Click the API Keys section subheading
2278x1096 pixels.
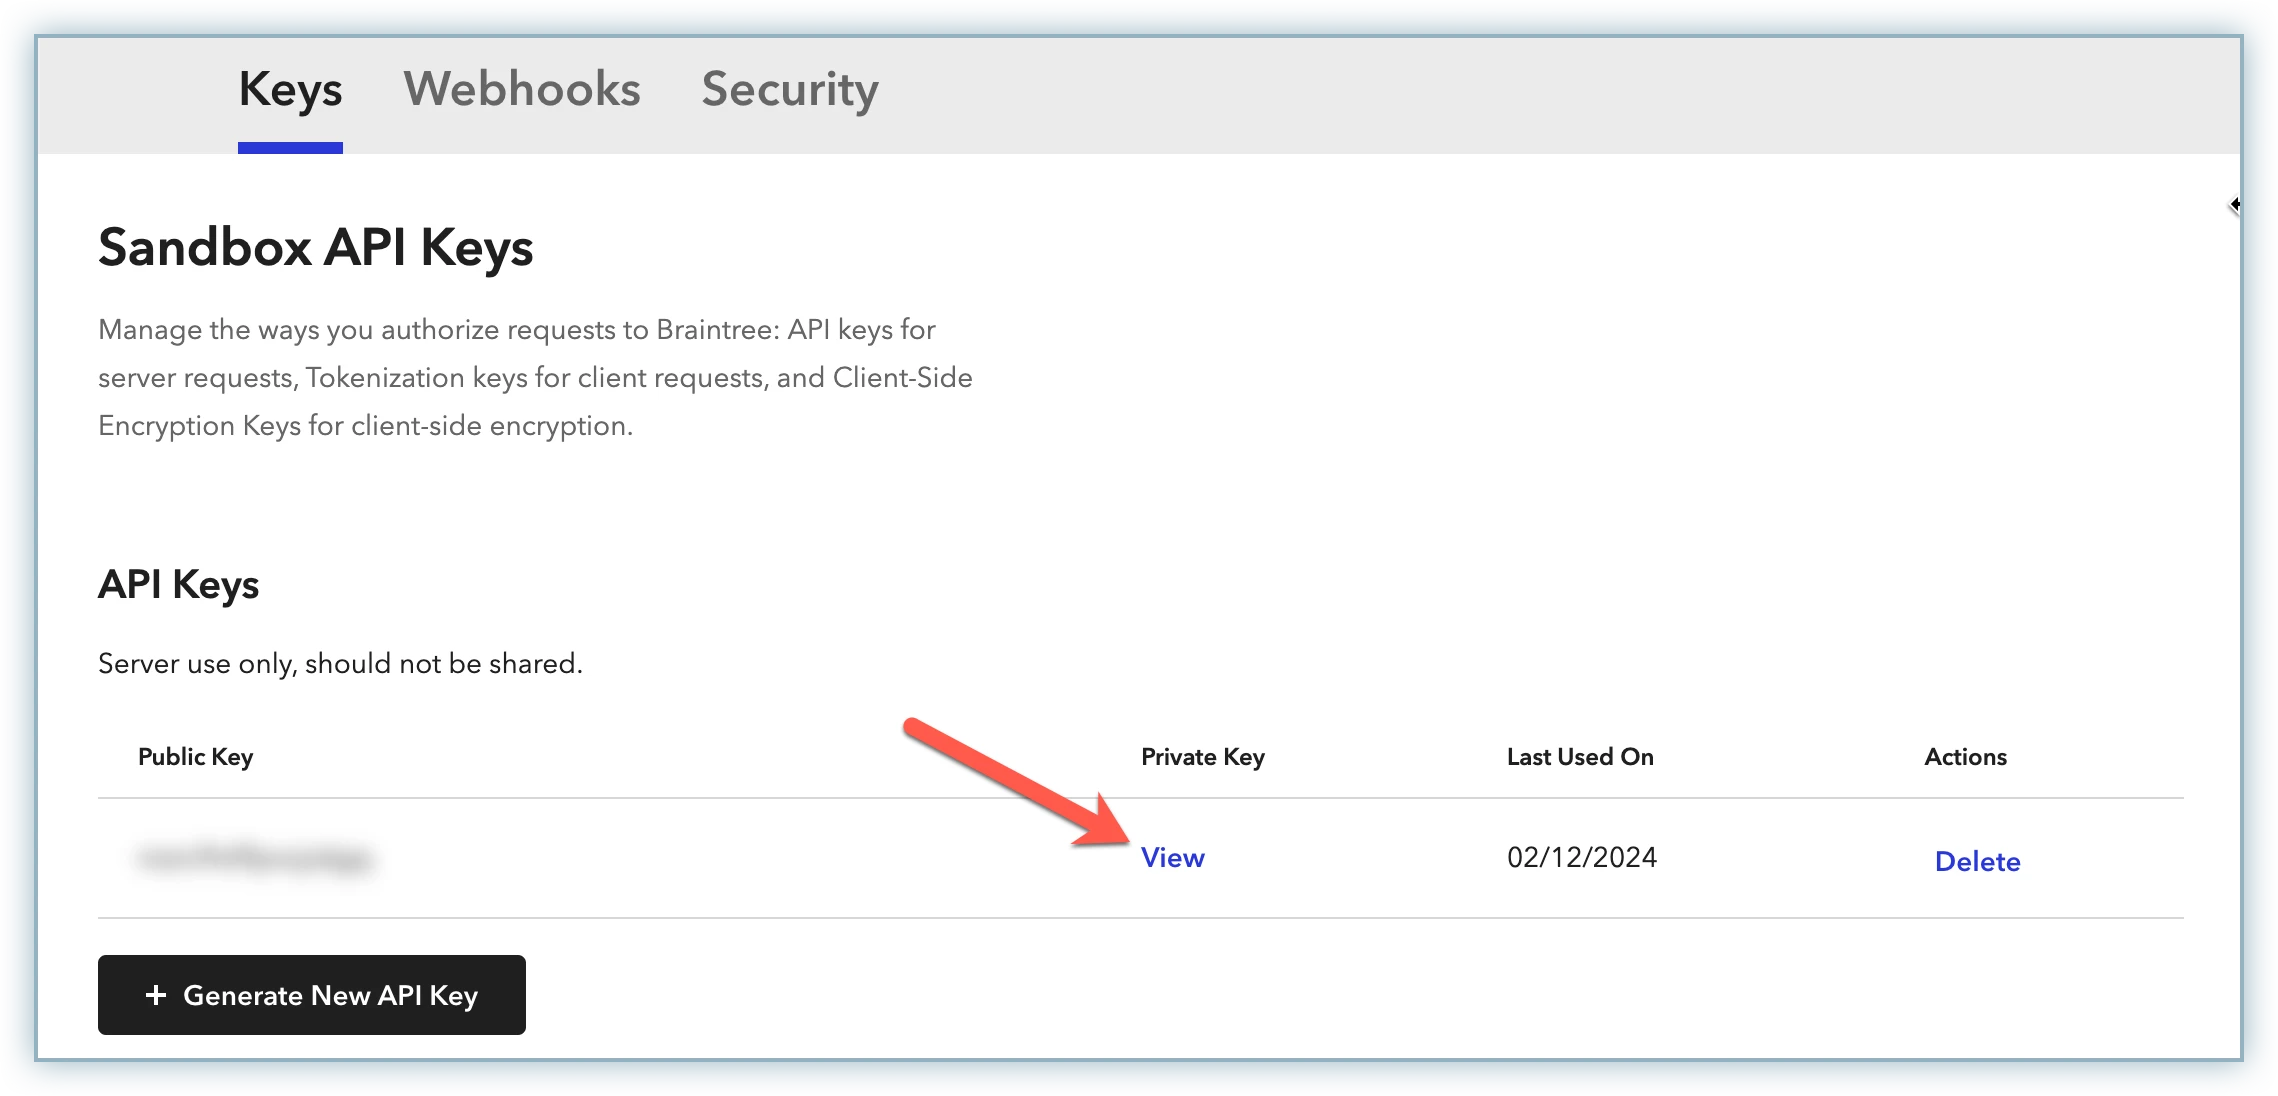(x=178, y=585)
